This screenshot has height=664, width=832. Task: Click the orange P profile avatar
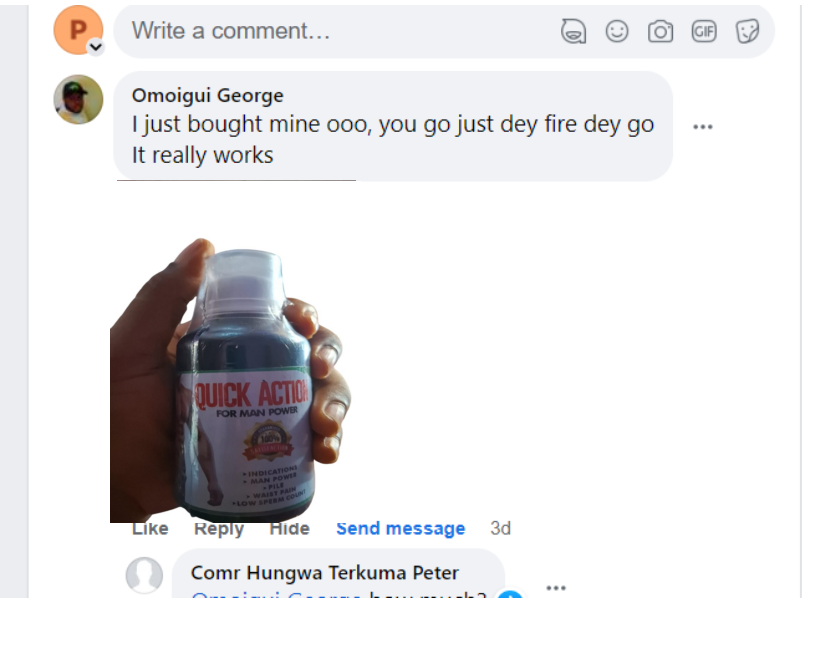(78, 30)
